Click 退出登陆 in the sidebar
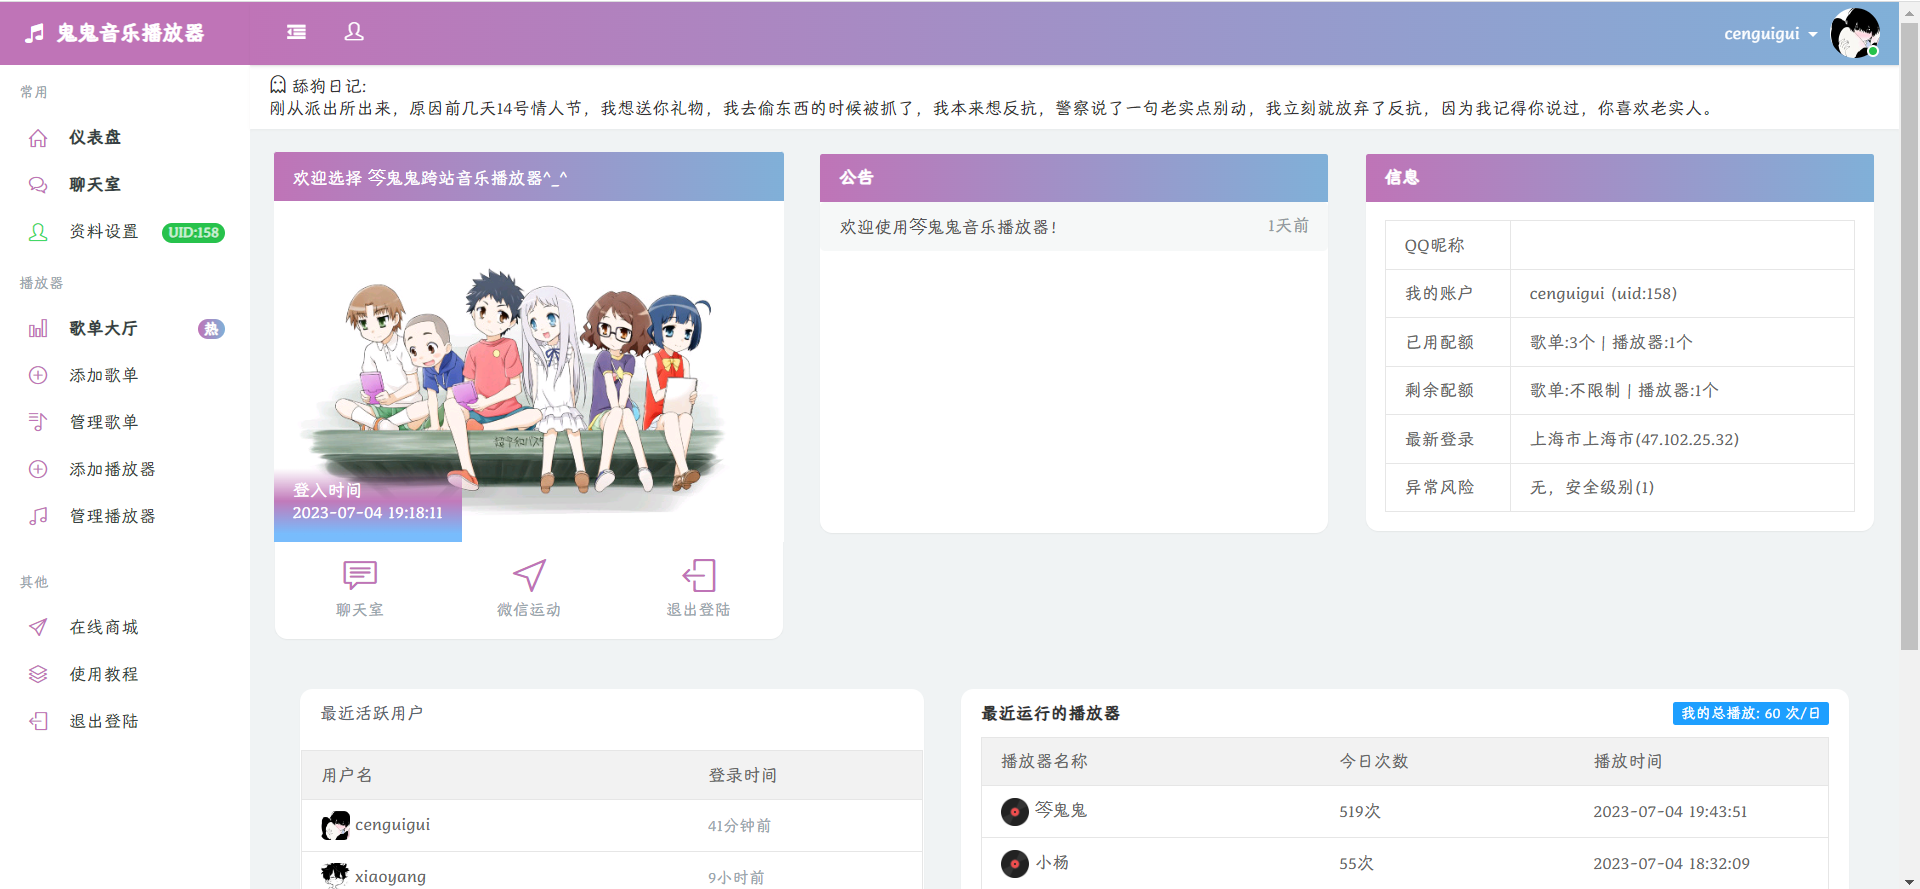This screenshot has height=889, width=1920. (103, 722)
